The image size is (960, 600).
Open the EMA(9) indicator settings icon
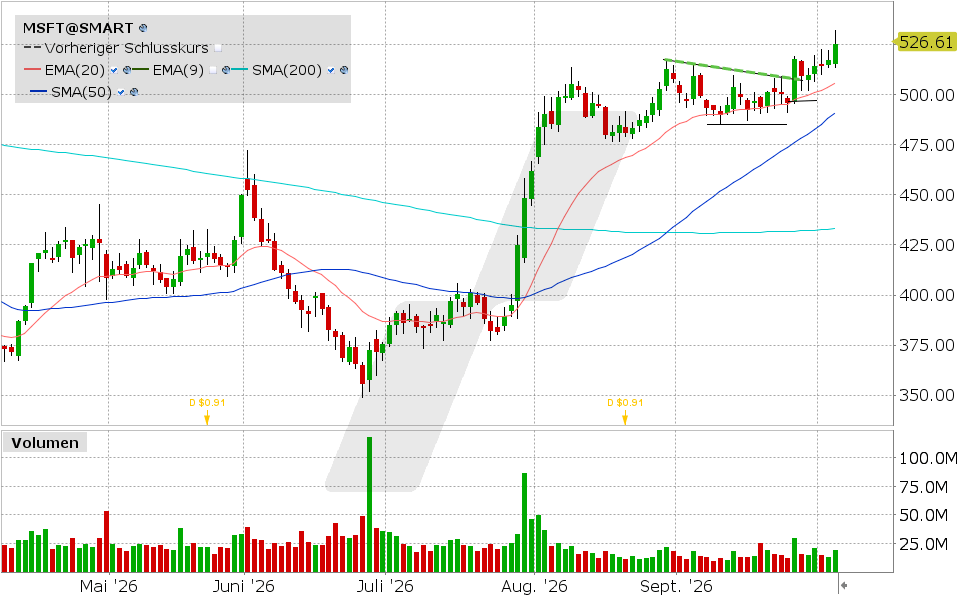click(226, 70)
